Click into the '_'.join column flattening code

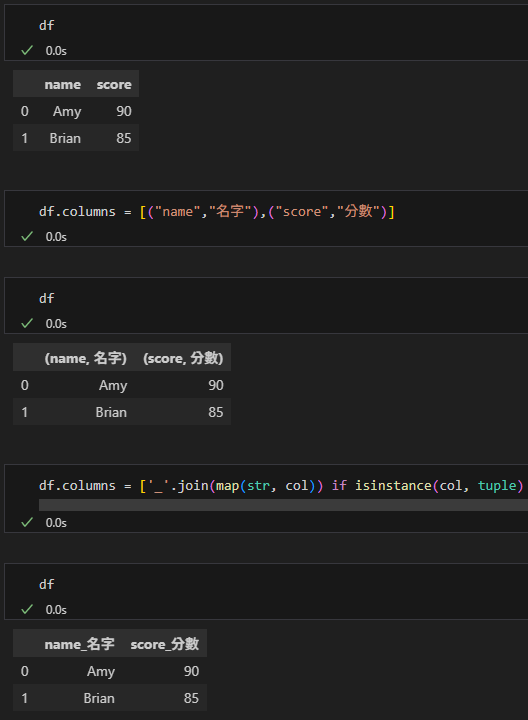pos(281,486)
